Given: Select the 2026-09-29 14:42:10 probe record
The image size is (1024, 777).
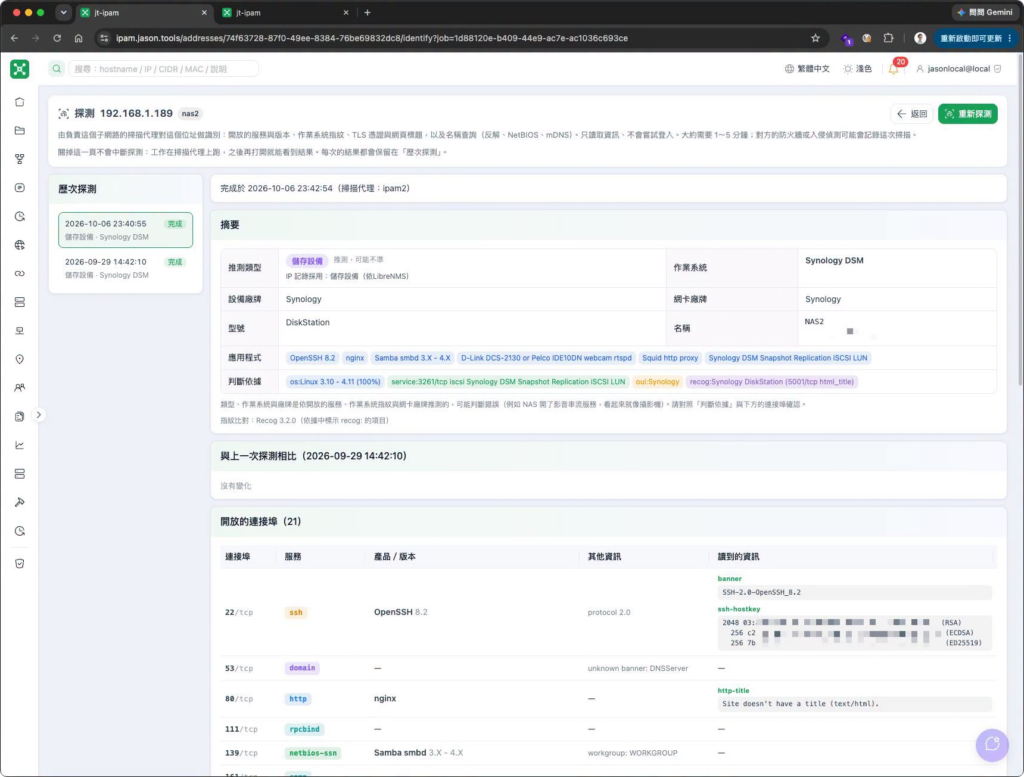Looking at the screenshot, I should 125,268.
